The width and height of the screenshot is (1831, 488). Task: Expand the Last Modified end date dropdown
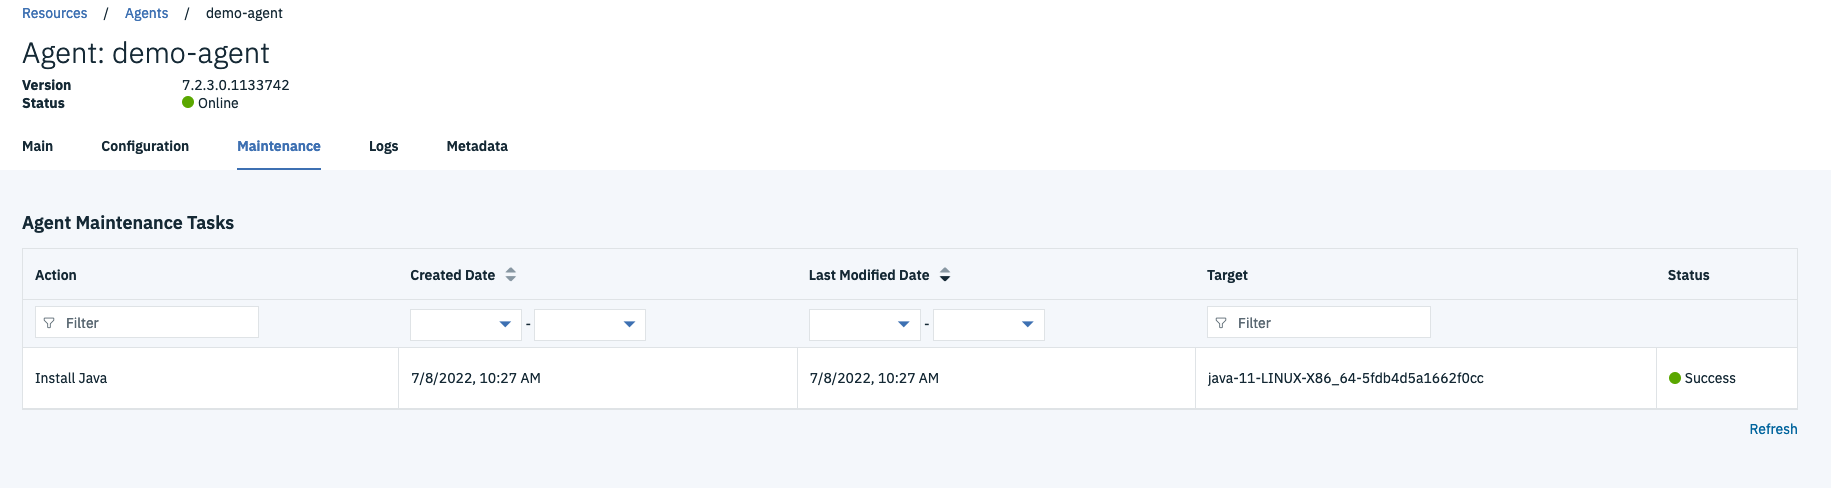tap(988, 324)
